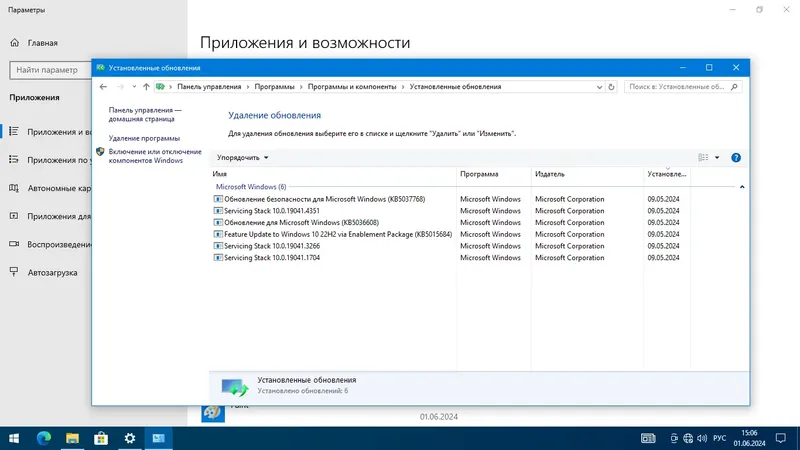Collapse the Microsoft Windows (6) group
Viewport: 800px width, 450px height.
(x=742, y=187)
